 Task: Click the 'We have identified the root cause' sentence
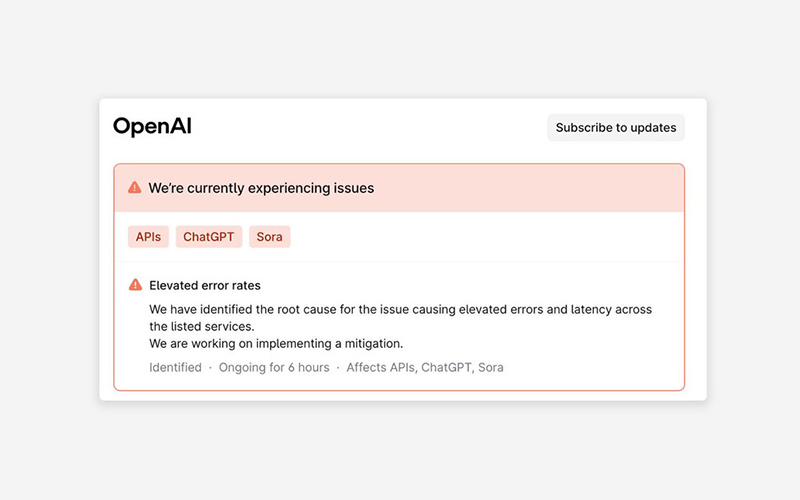coord(401,317)
